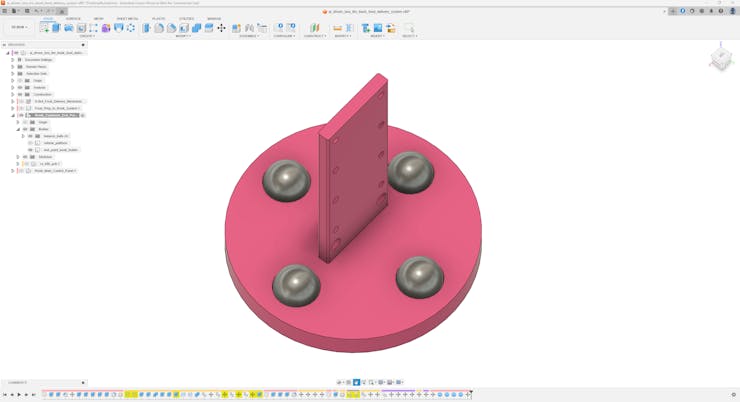Viewport: 740px width, 402px height.
Task: Click the Browser panel header
Action: coord(40,45)
